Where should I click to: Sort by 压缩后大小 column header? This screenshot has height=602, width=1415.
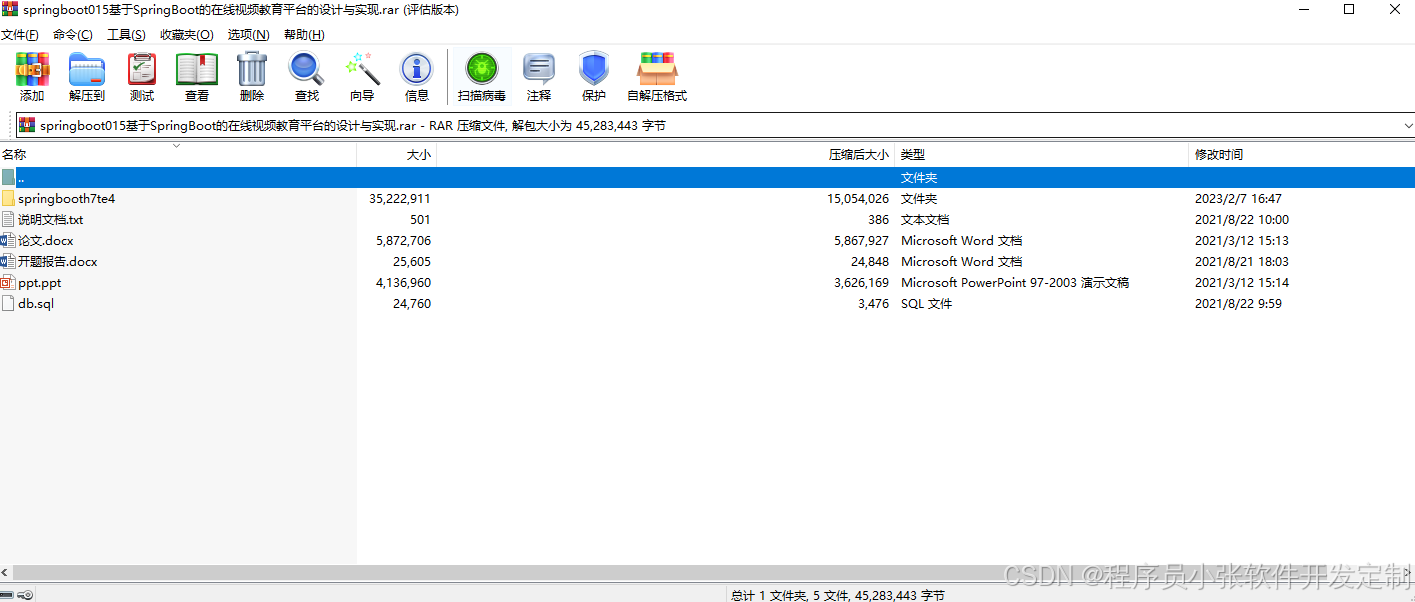click(x=666, y=155)
